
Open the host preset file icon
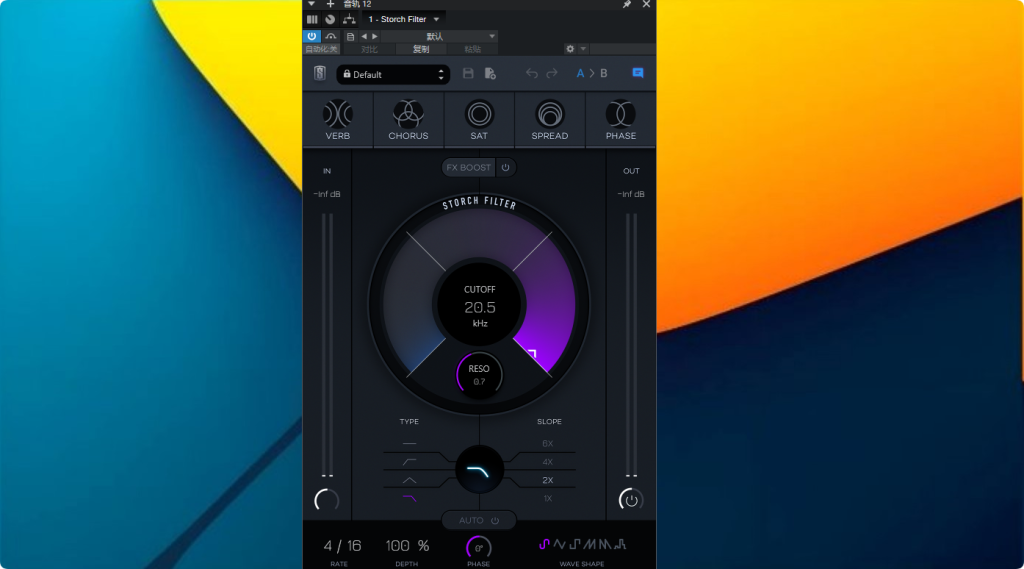tap(351, 37)
